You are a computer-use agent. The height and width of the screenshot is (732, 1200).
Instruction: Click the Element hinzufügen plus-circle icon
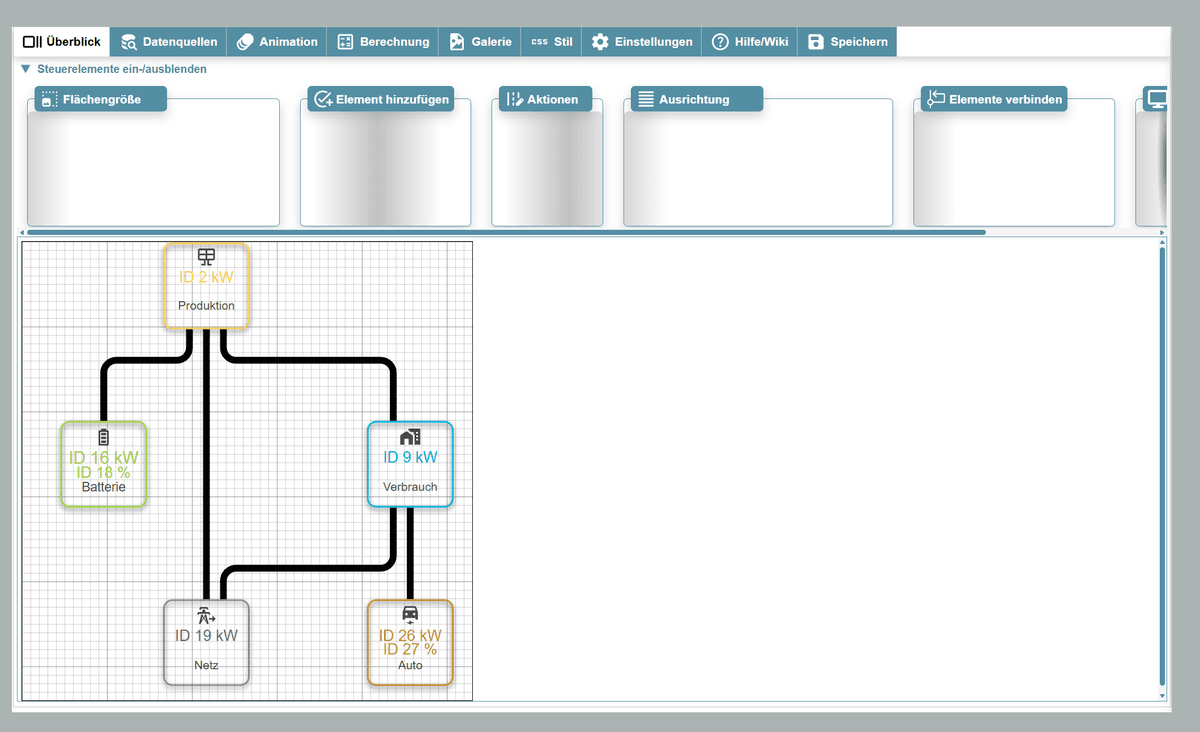[323, 99]
